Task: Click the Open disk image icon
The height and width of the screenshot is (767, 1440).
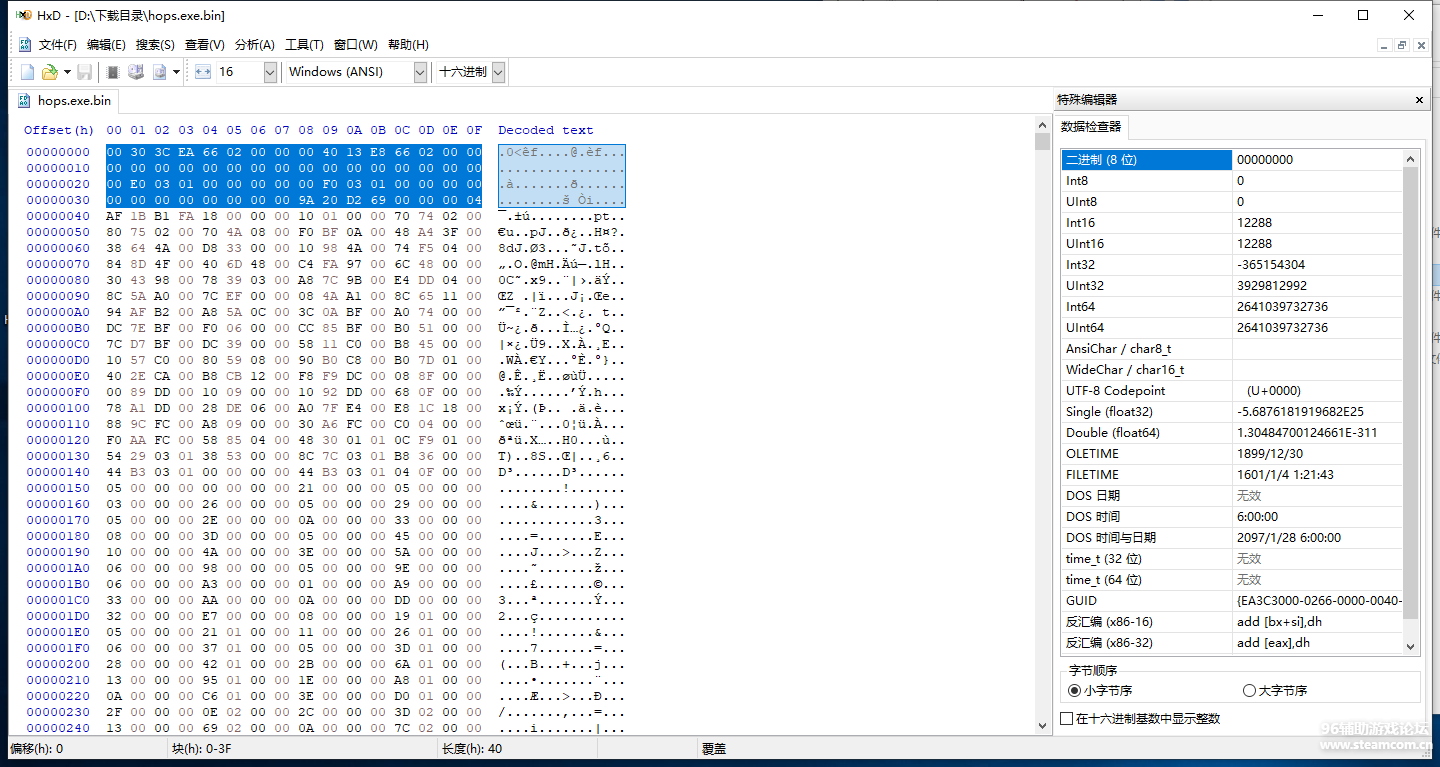Action: coord(159,72)
